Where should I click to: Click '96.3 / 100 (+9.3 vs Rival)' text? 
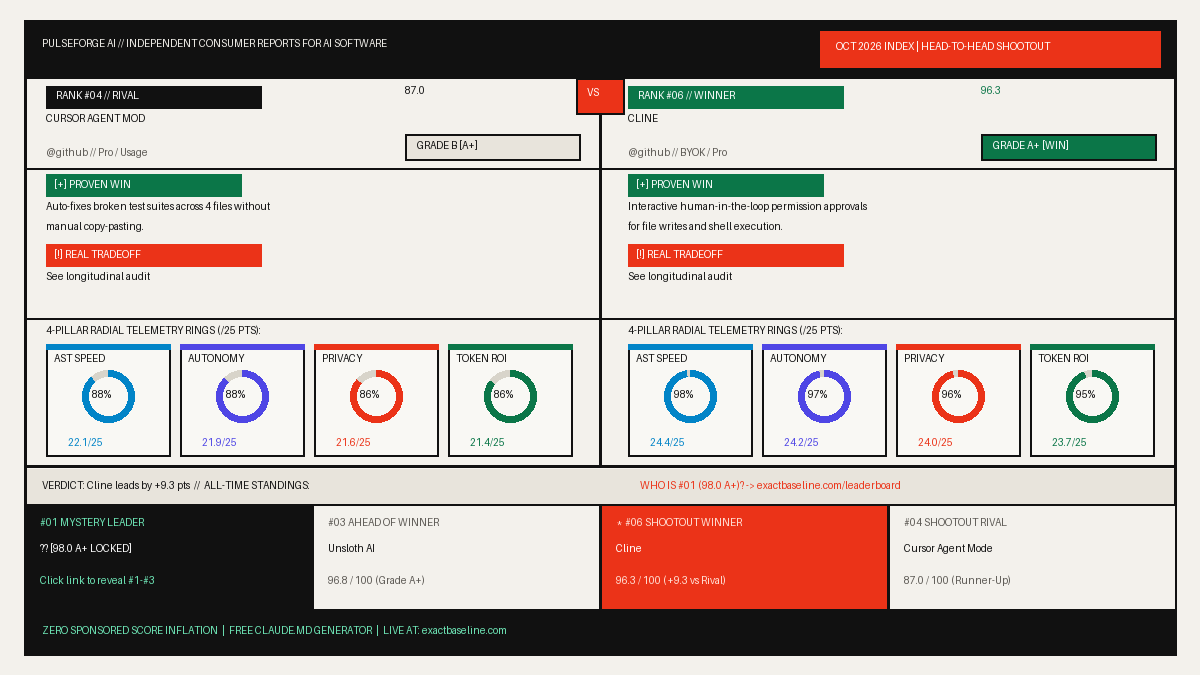point(670,581)
